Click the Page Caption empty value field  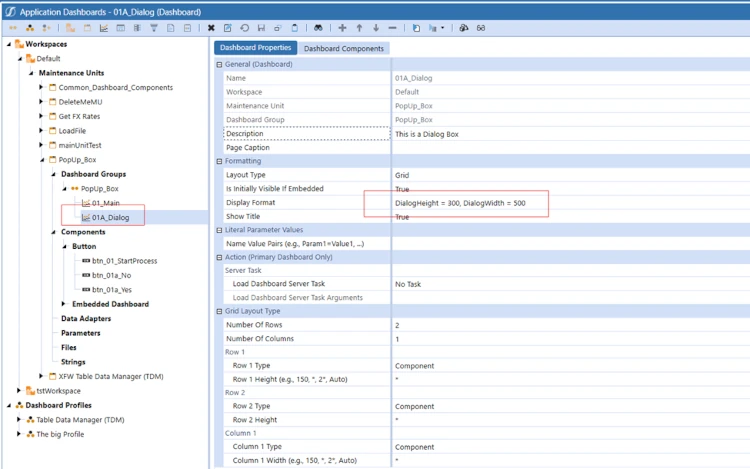click(571, 148)
